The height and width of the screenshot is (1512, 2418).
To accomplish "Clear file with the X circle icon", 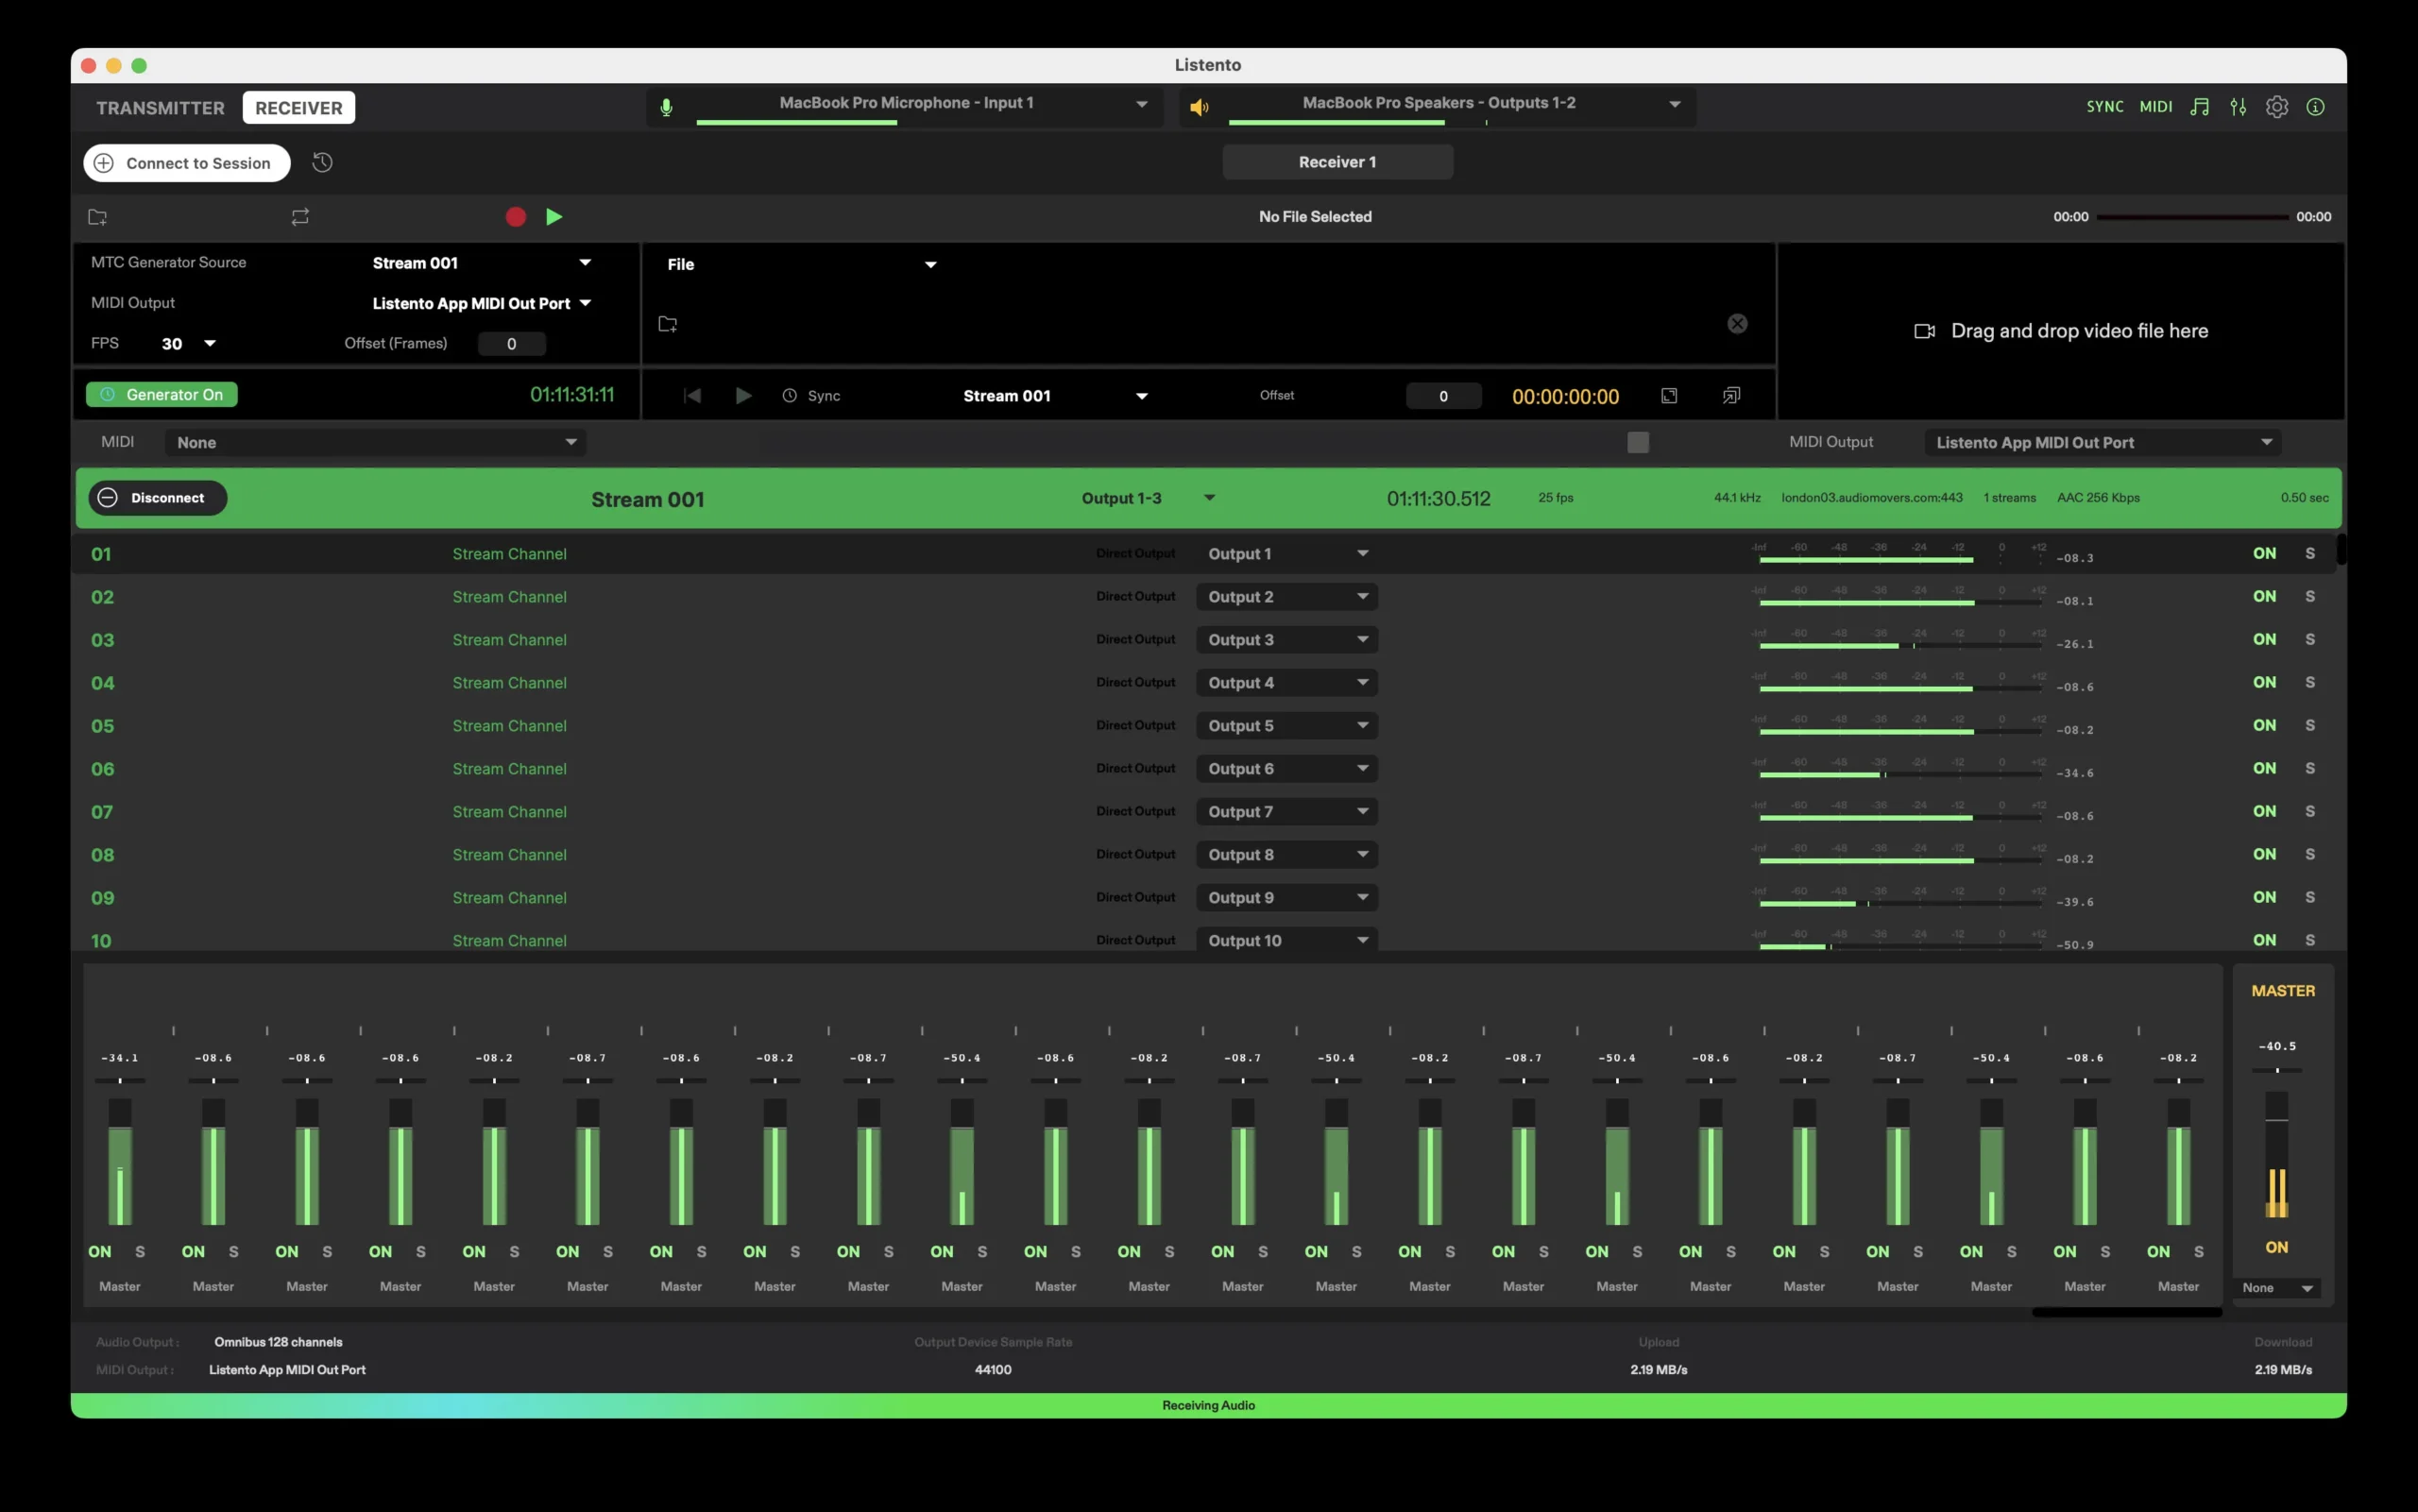I will tap(1737, 323).
